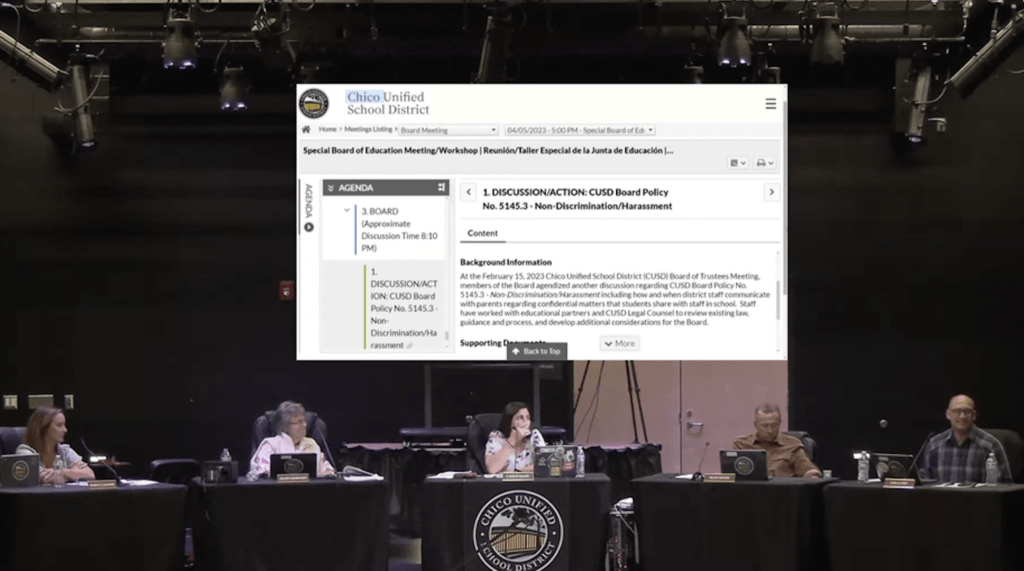
Task: Click the Home breadcrumb link
Action: click(327, 130)
